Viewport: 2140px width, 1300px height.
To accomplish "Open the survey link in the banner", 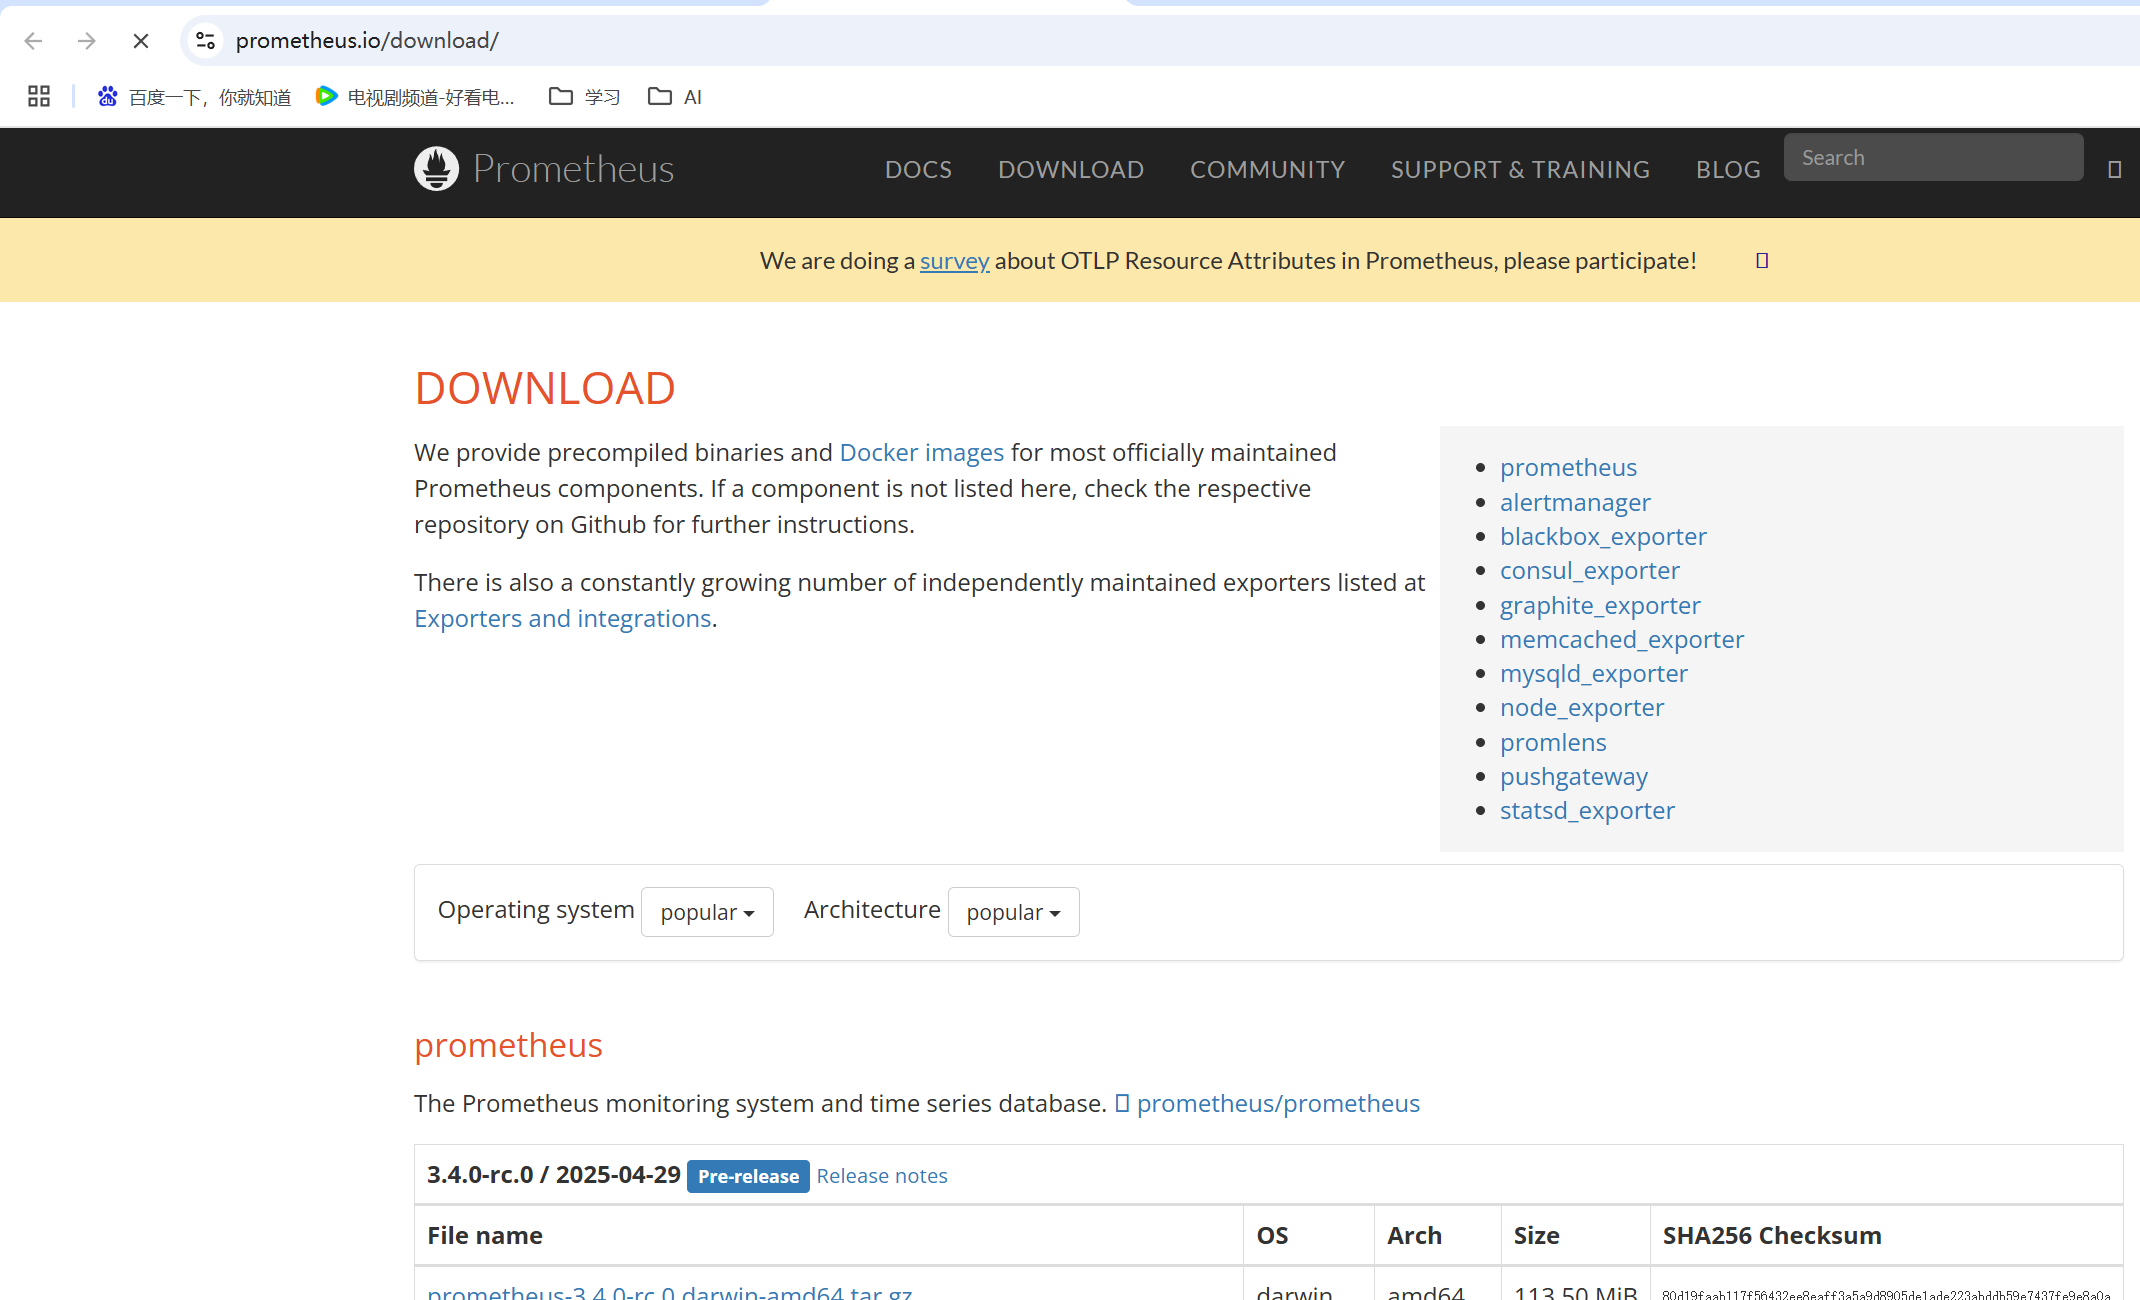I will (955, 261).
